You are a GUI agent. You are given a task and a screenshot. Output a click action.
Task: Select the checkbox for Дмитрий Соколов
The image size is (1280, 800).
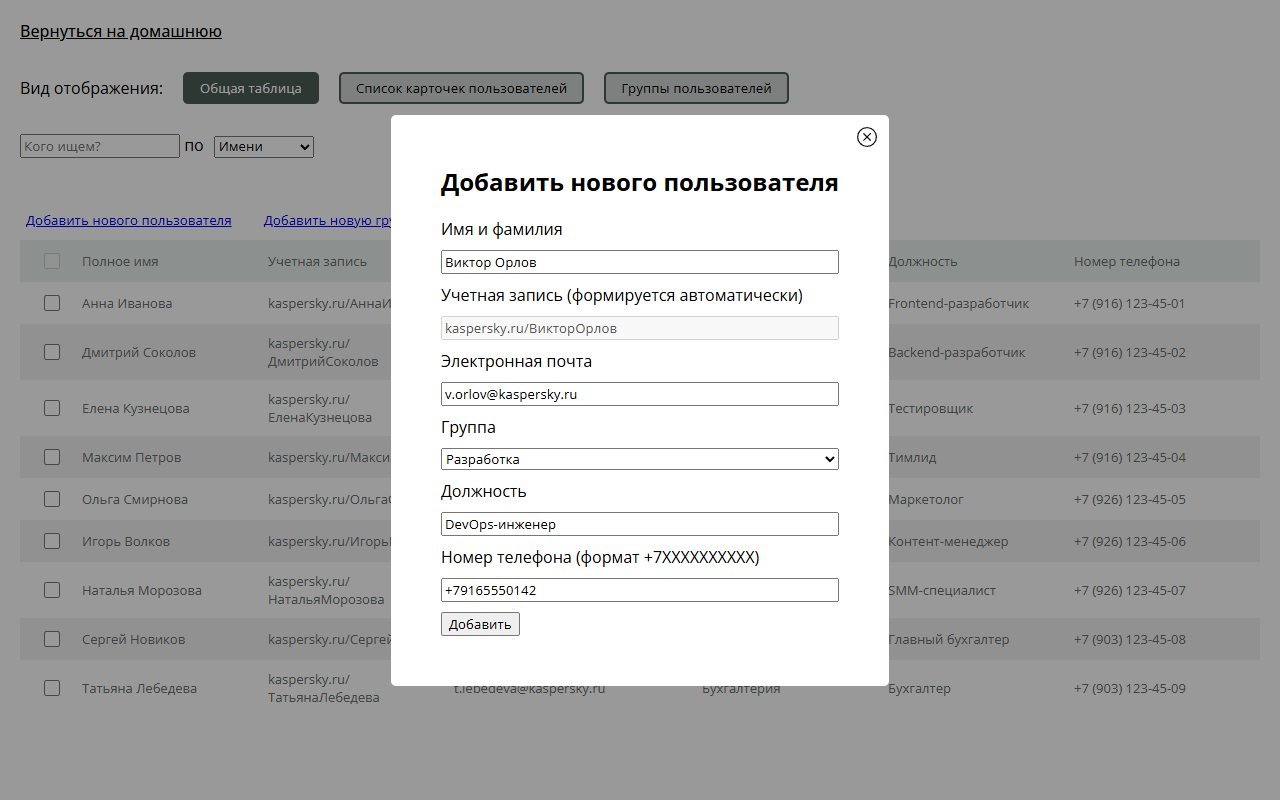point(52,352)
